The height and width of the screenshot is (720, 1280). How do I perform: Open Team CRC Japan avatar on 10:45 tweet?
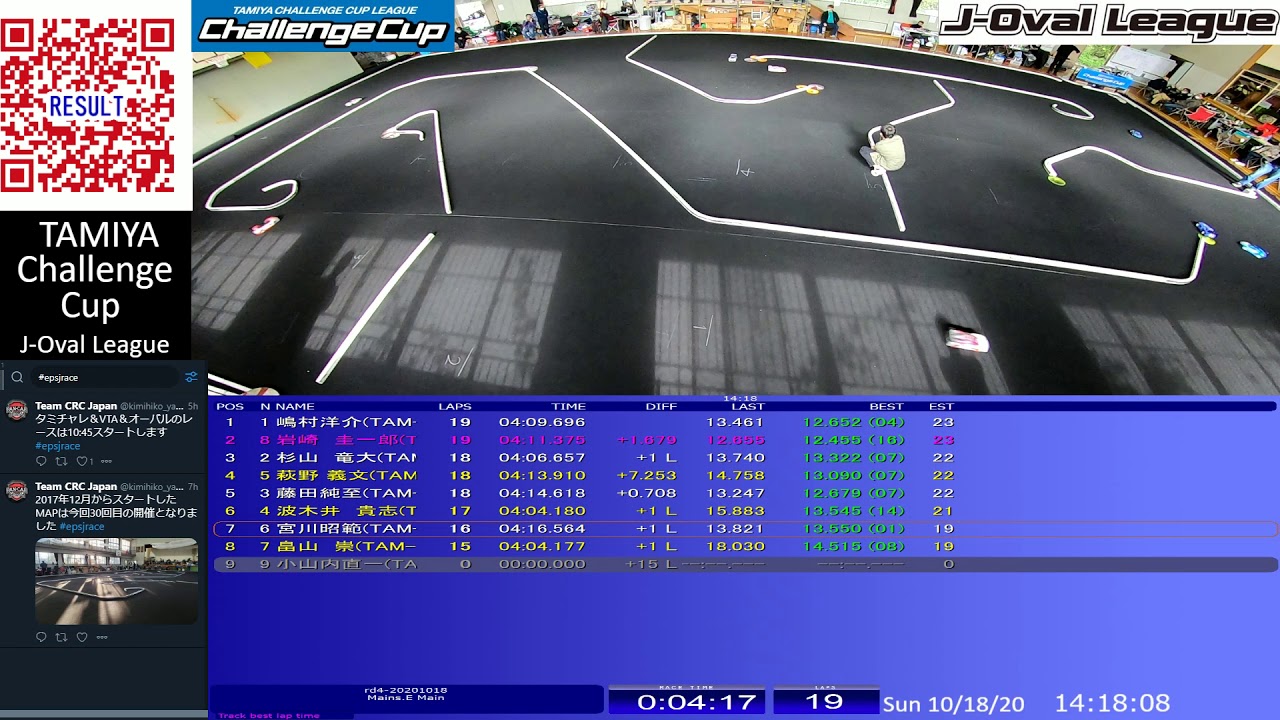click(17, 411)
